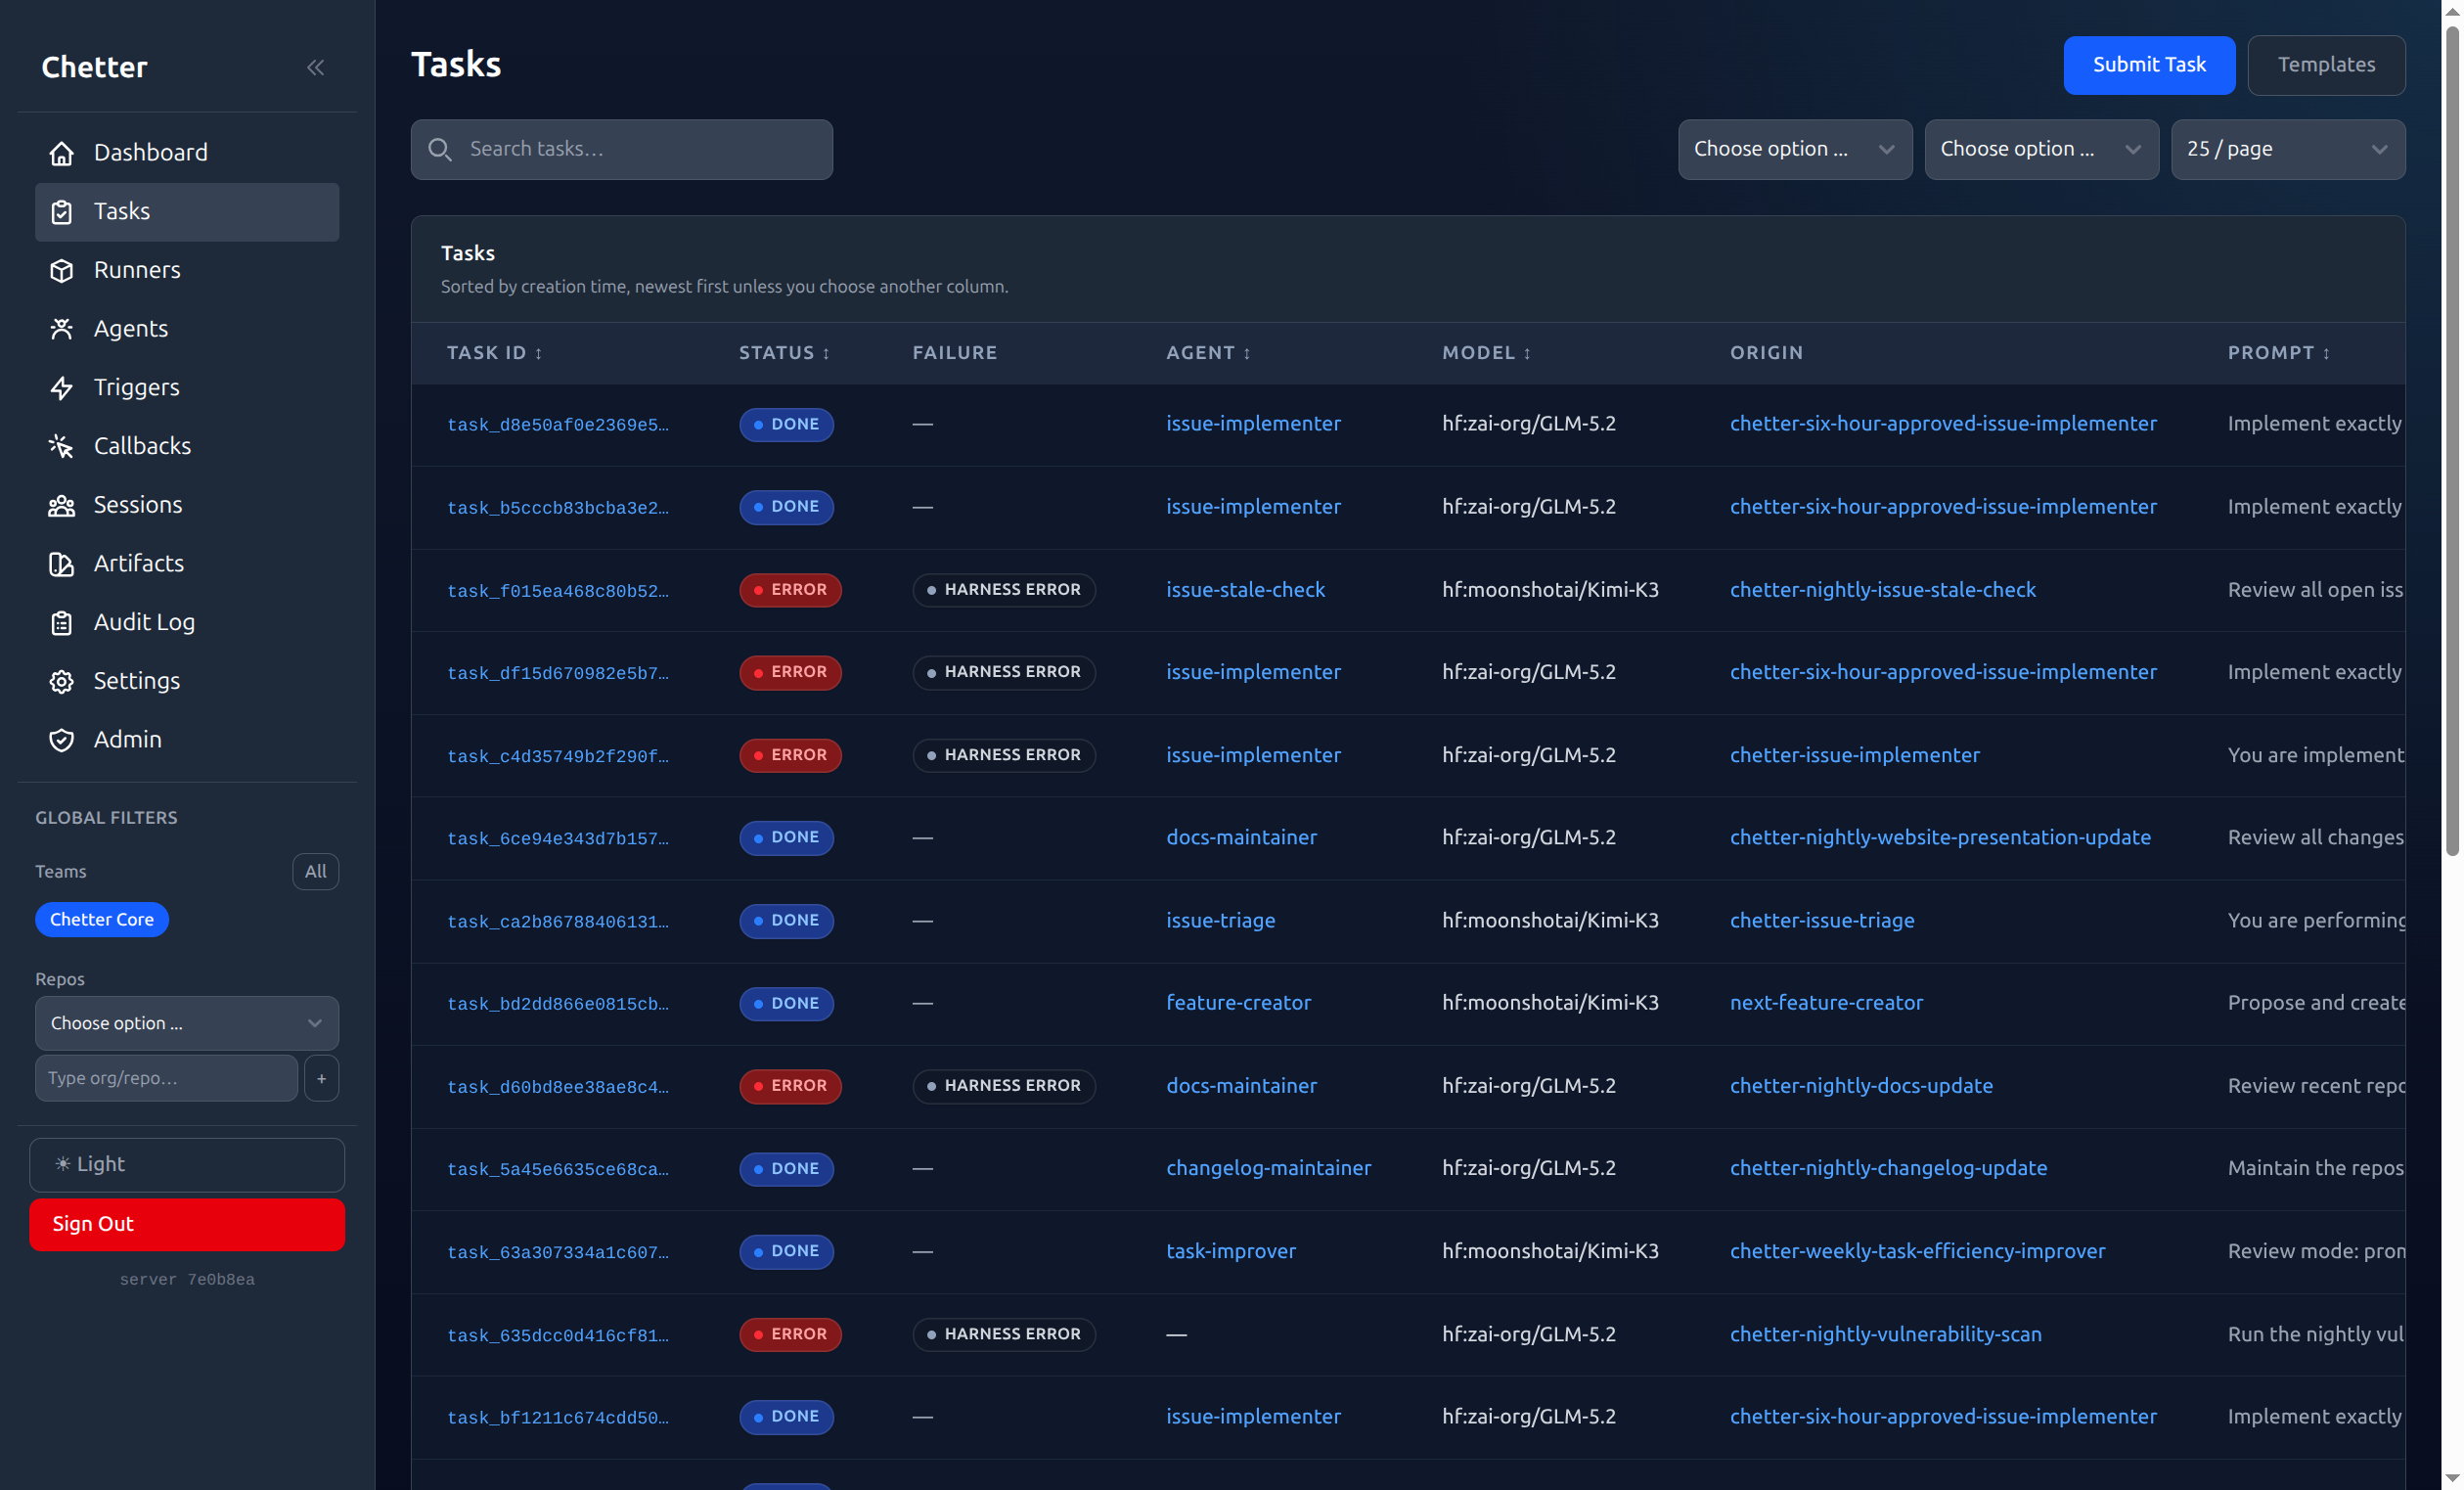Open chetter-weekly-task-efficiency-improver origin link
2464x1490 pixels.
pyautogui.click(x=1917, y=1251)
